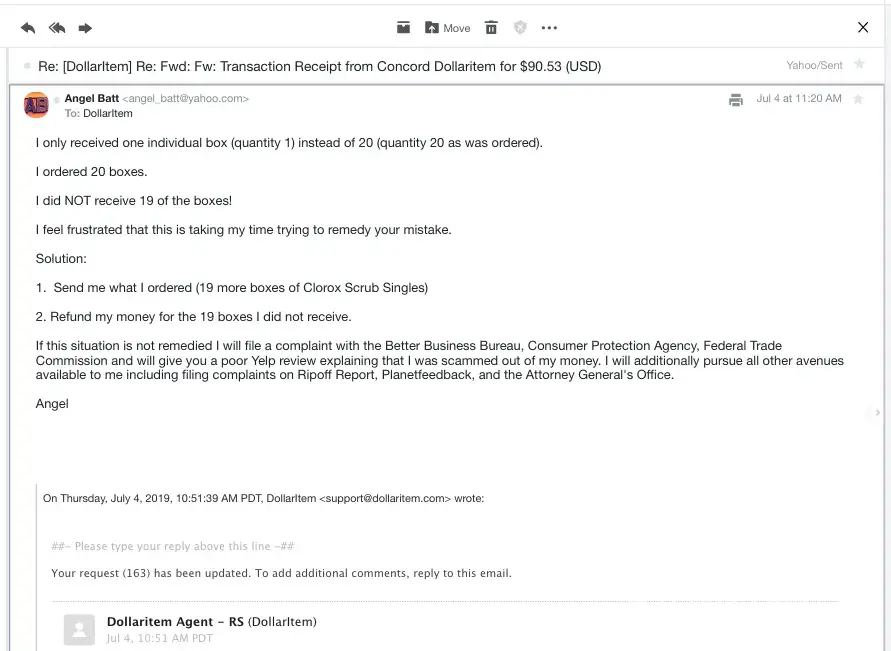This screenshot has width=891, height=651.
Task: Click the Forward arrow icon
Action: [85, 28]
